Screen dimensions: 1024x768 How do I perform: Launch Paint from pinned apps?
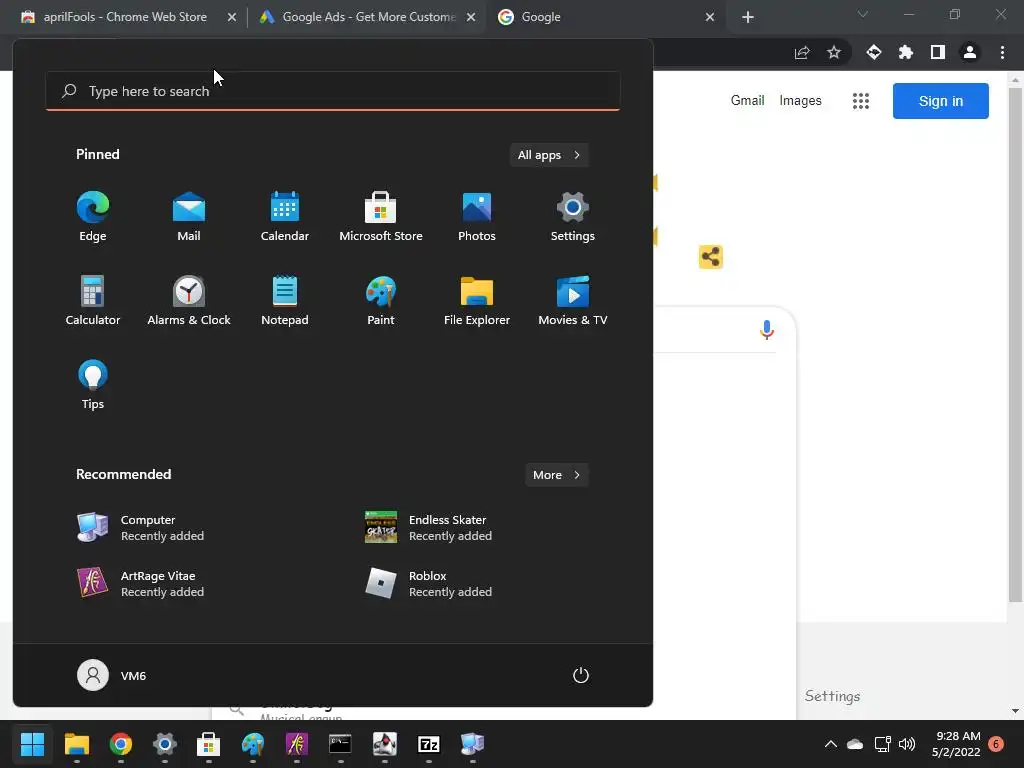pyautogui.click(x=381, y=300)
